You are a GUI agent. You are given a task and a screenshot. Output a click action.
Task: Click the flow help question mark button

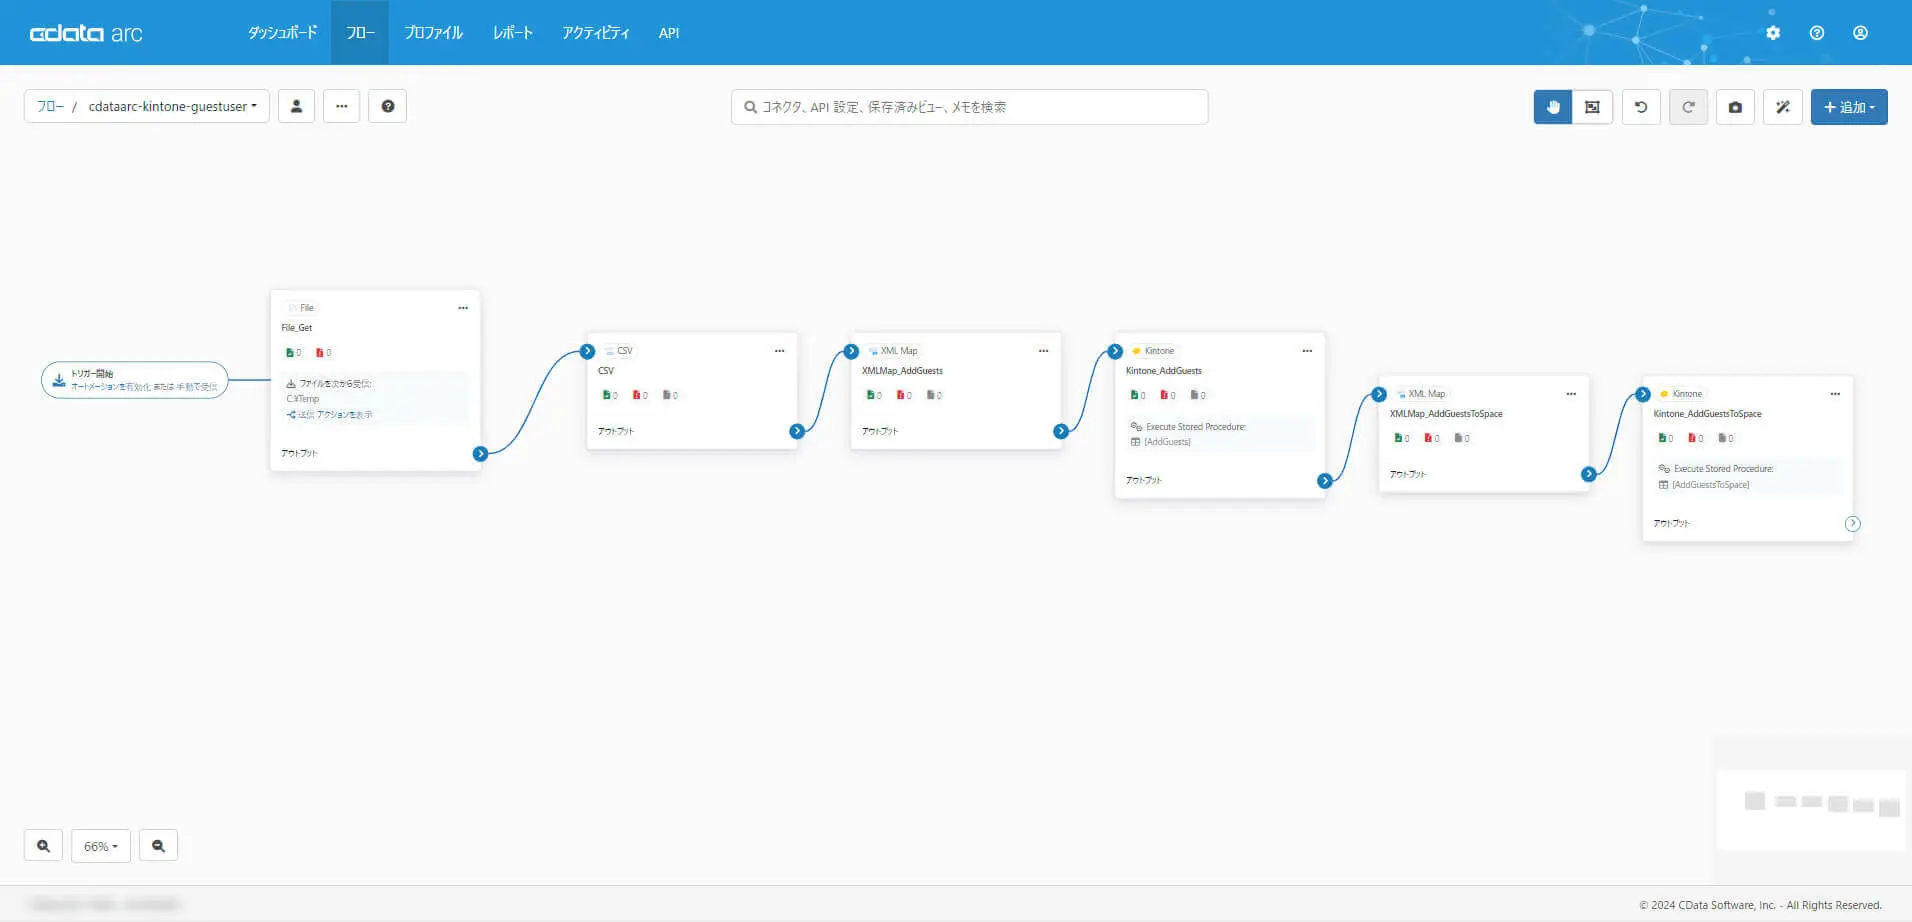tap(388, 106)
